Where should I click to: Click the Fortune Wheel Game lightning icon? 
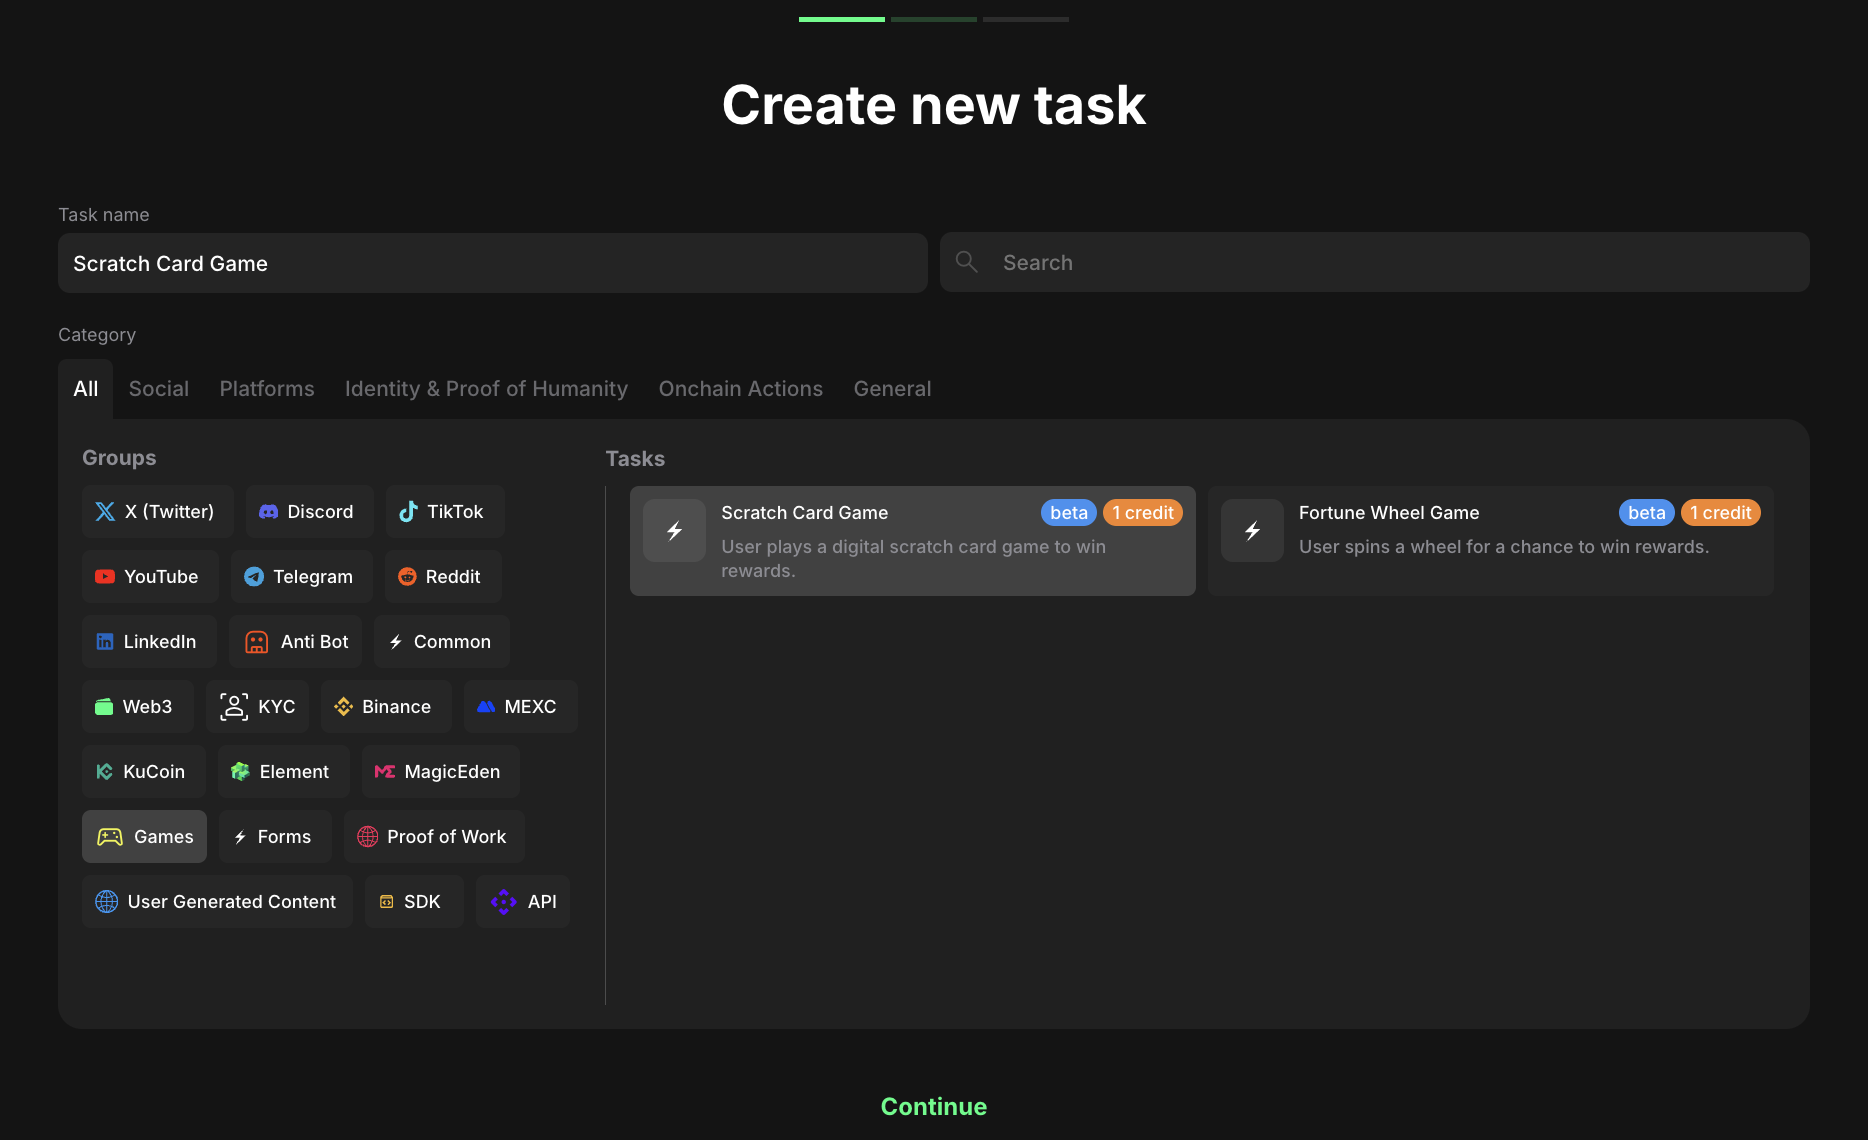[1252, 531]
